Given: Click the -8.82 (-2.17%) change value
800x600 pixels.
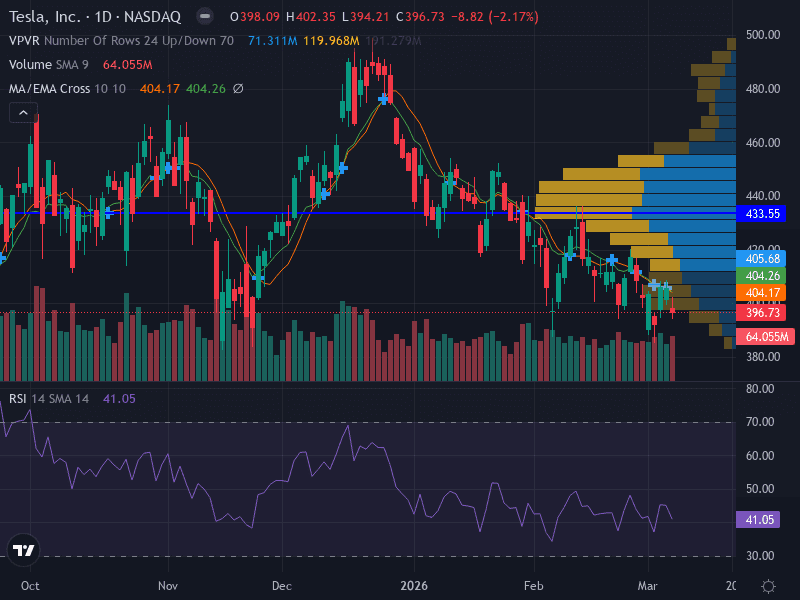Looking at the screenshot, I should [x=494, y=17].
